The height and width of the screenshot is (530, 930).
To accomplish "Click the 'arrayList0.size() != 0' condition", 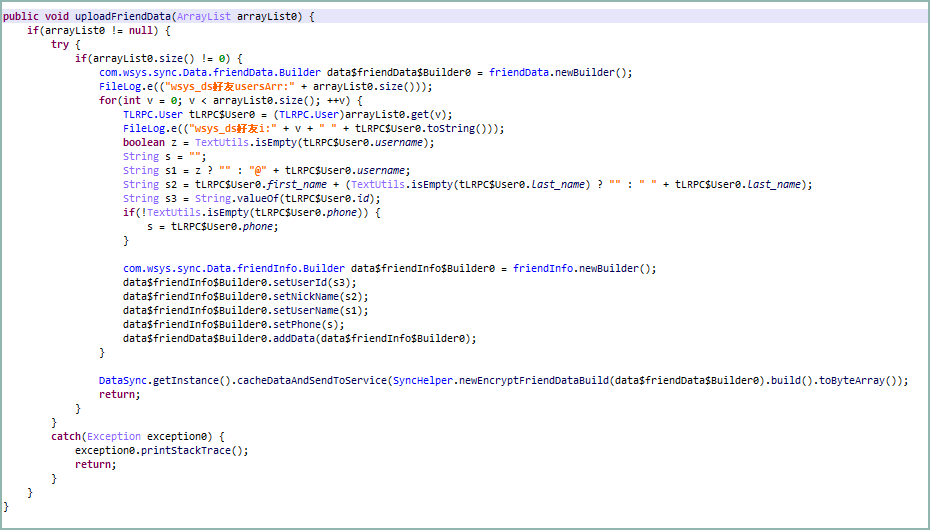I will [x=159, y=59].
